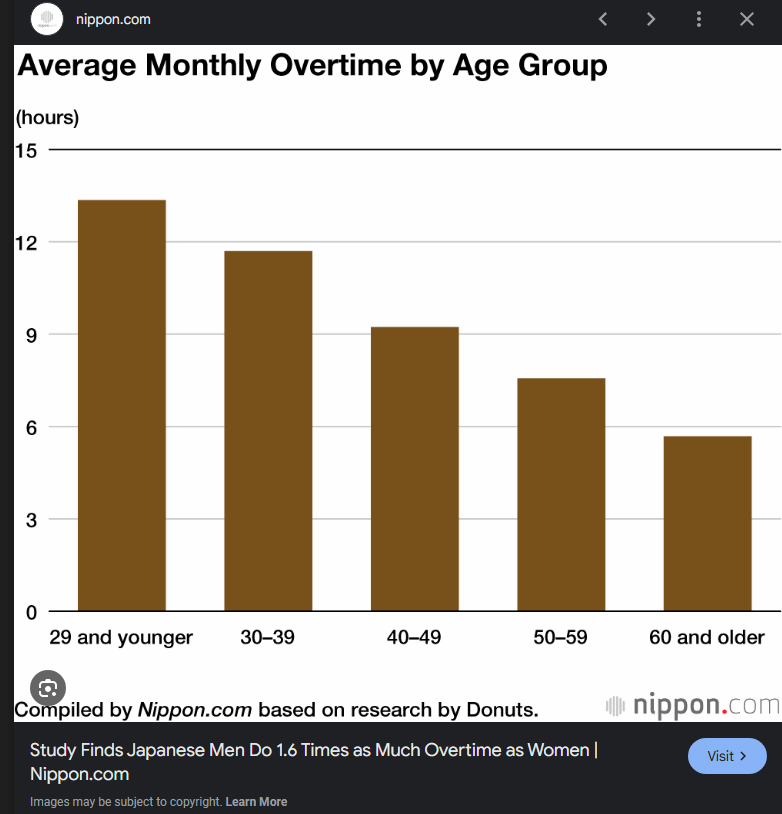782x814 pixels.
Task: Search inside image with Lens icon
Action: (48, 688)
